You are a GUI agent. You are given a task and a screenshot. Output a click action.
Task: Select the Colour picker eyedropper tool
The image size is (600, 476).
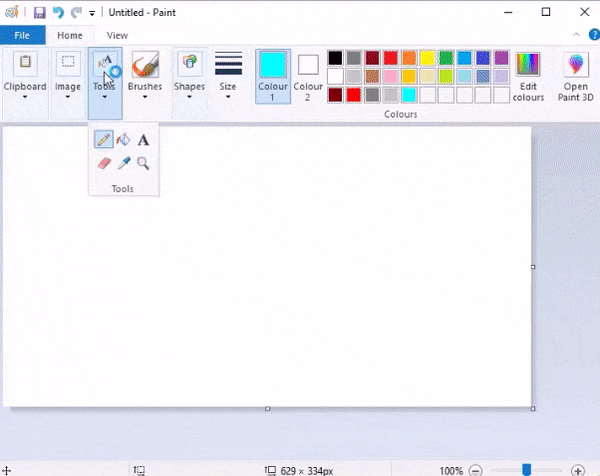point(124,163)
